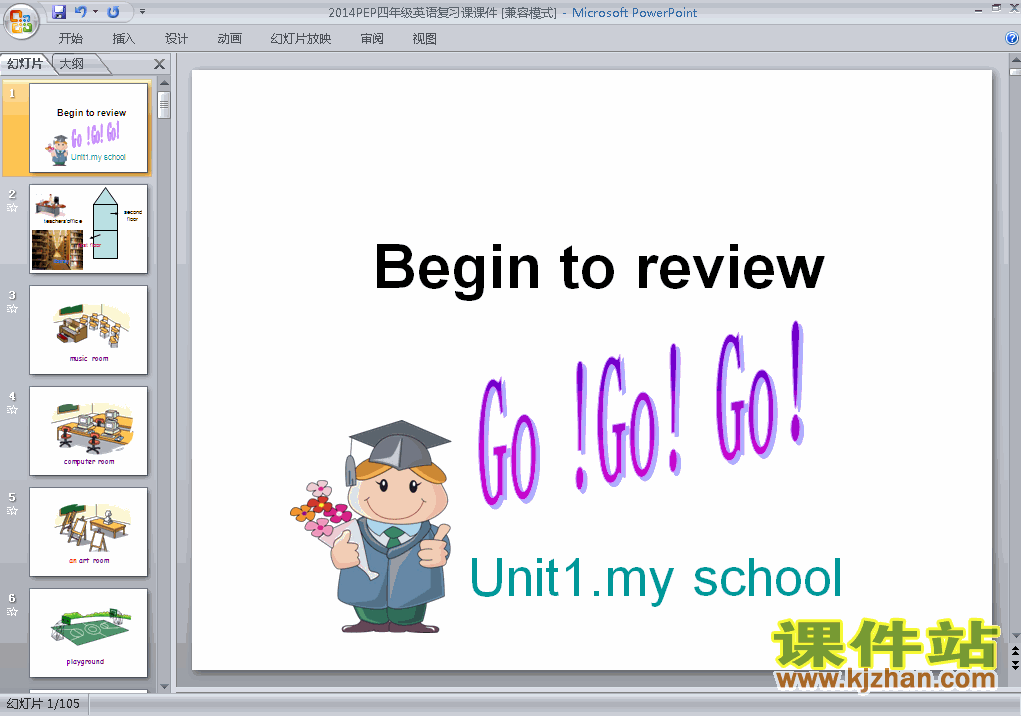
Task: Switch to the 大纲 outline tab
Action: (x=72, y=63)
